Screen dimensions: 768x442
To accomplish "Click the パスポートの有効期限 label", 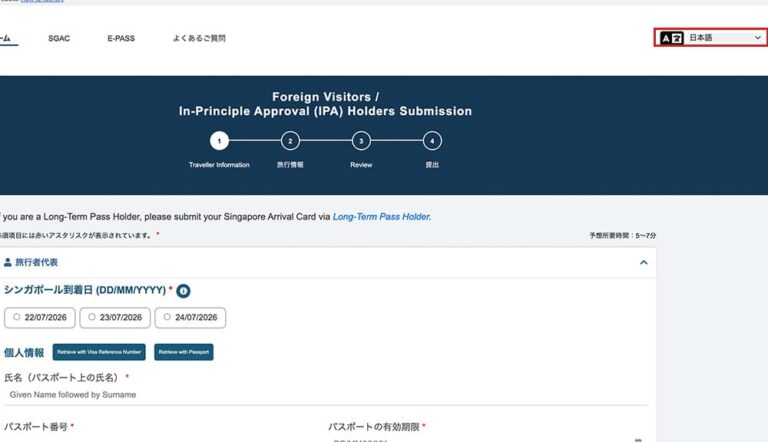I will [x=374, y=427].
